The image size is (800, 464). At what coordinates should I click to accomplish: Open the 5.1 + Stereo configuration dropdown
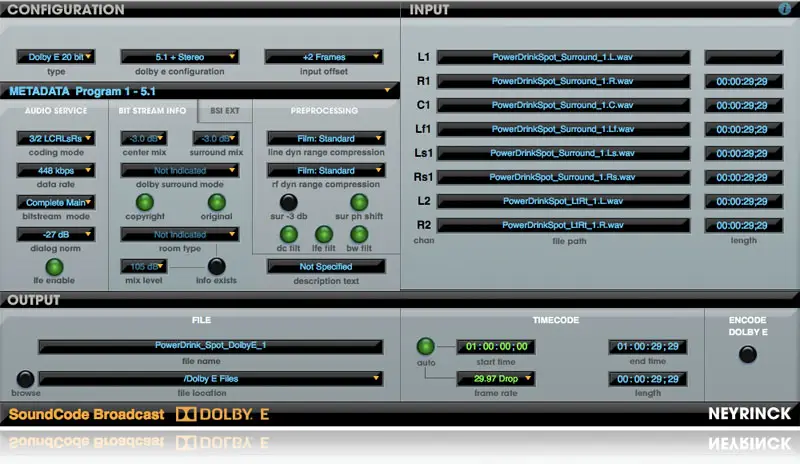pyautogui.click(x=180, y=57)
